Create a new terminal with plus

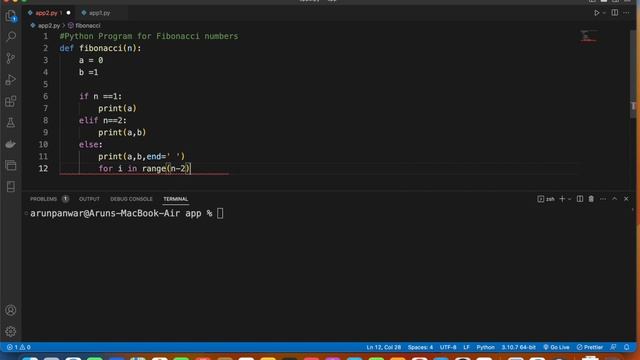point(562,199)
